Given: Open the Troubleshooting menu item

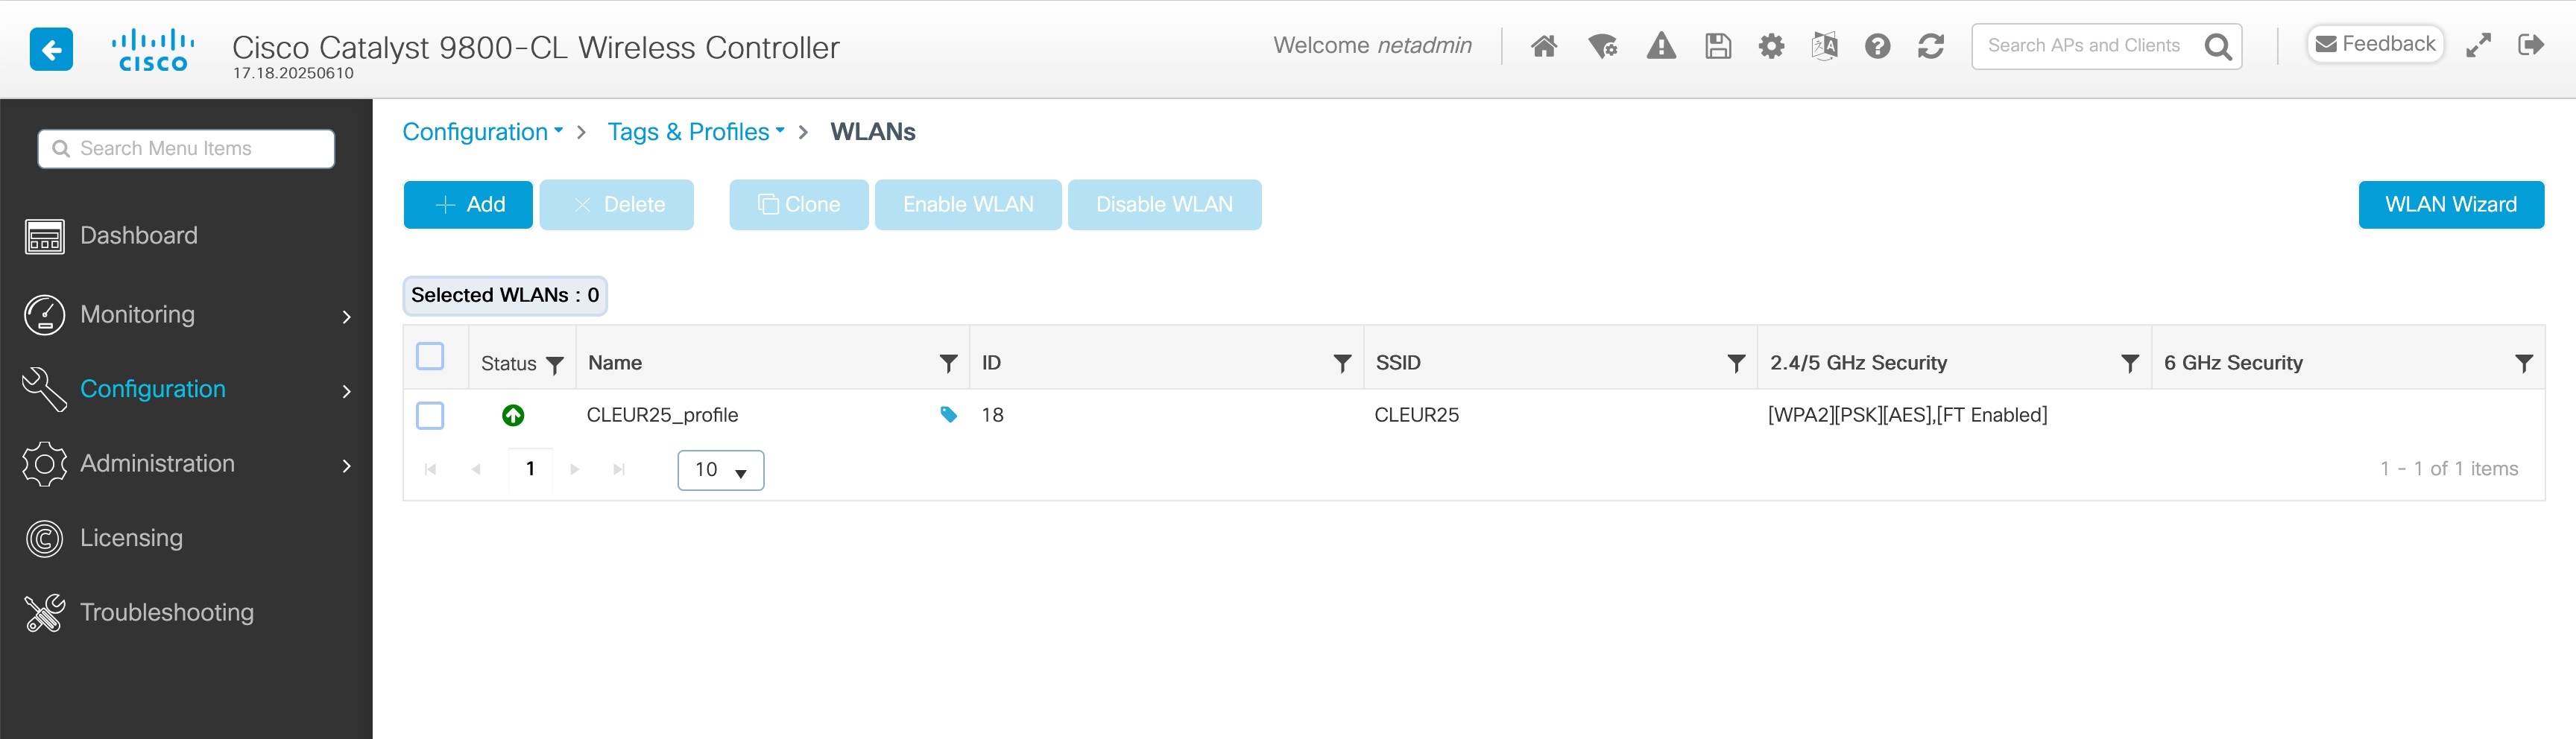Looking at the screenshot, I should click(x=167, y=613).
